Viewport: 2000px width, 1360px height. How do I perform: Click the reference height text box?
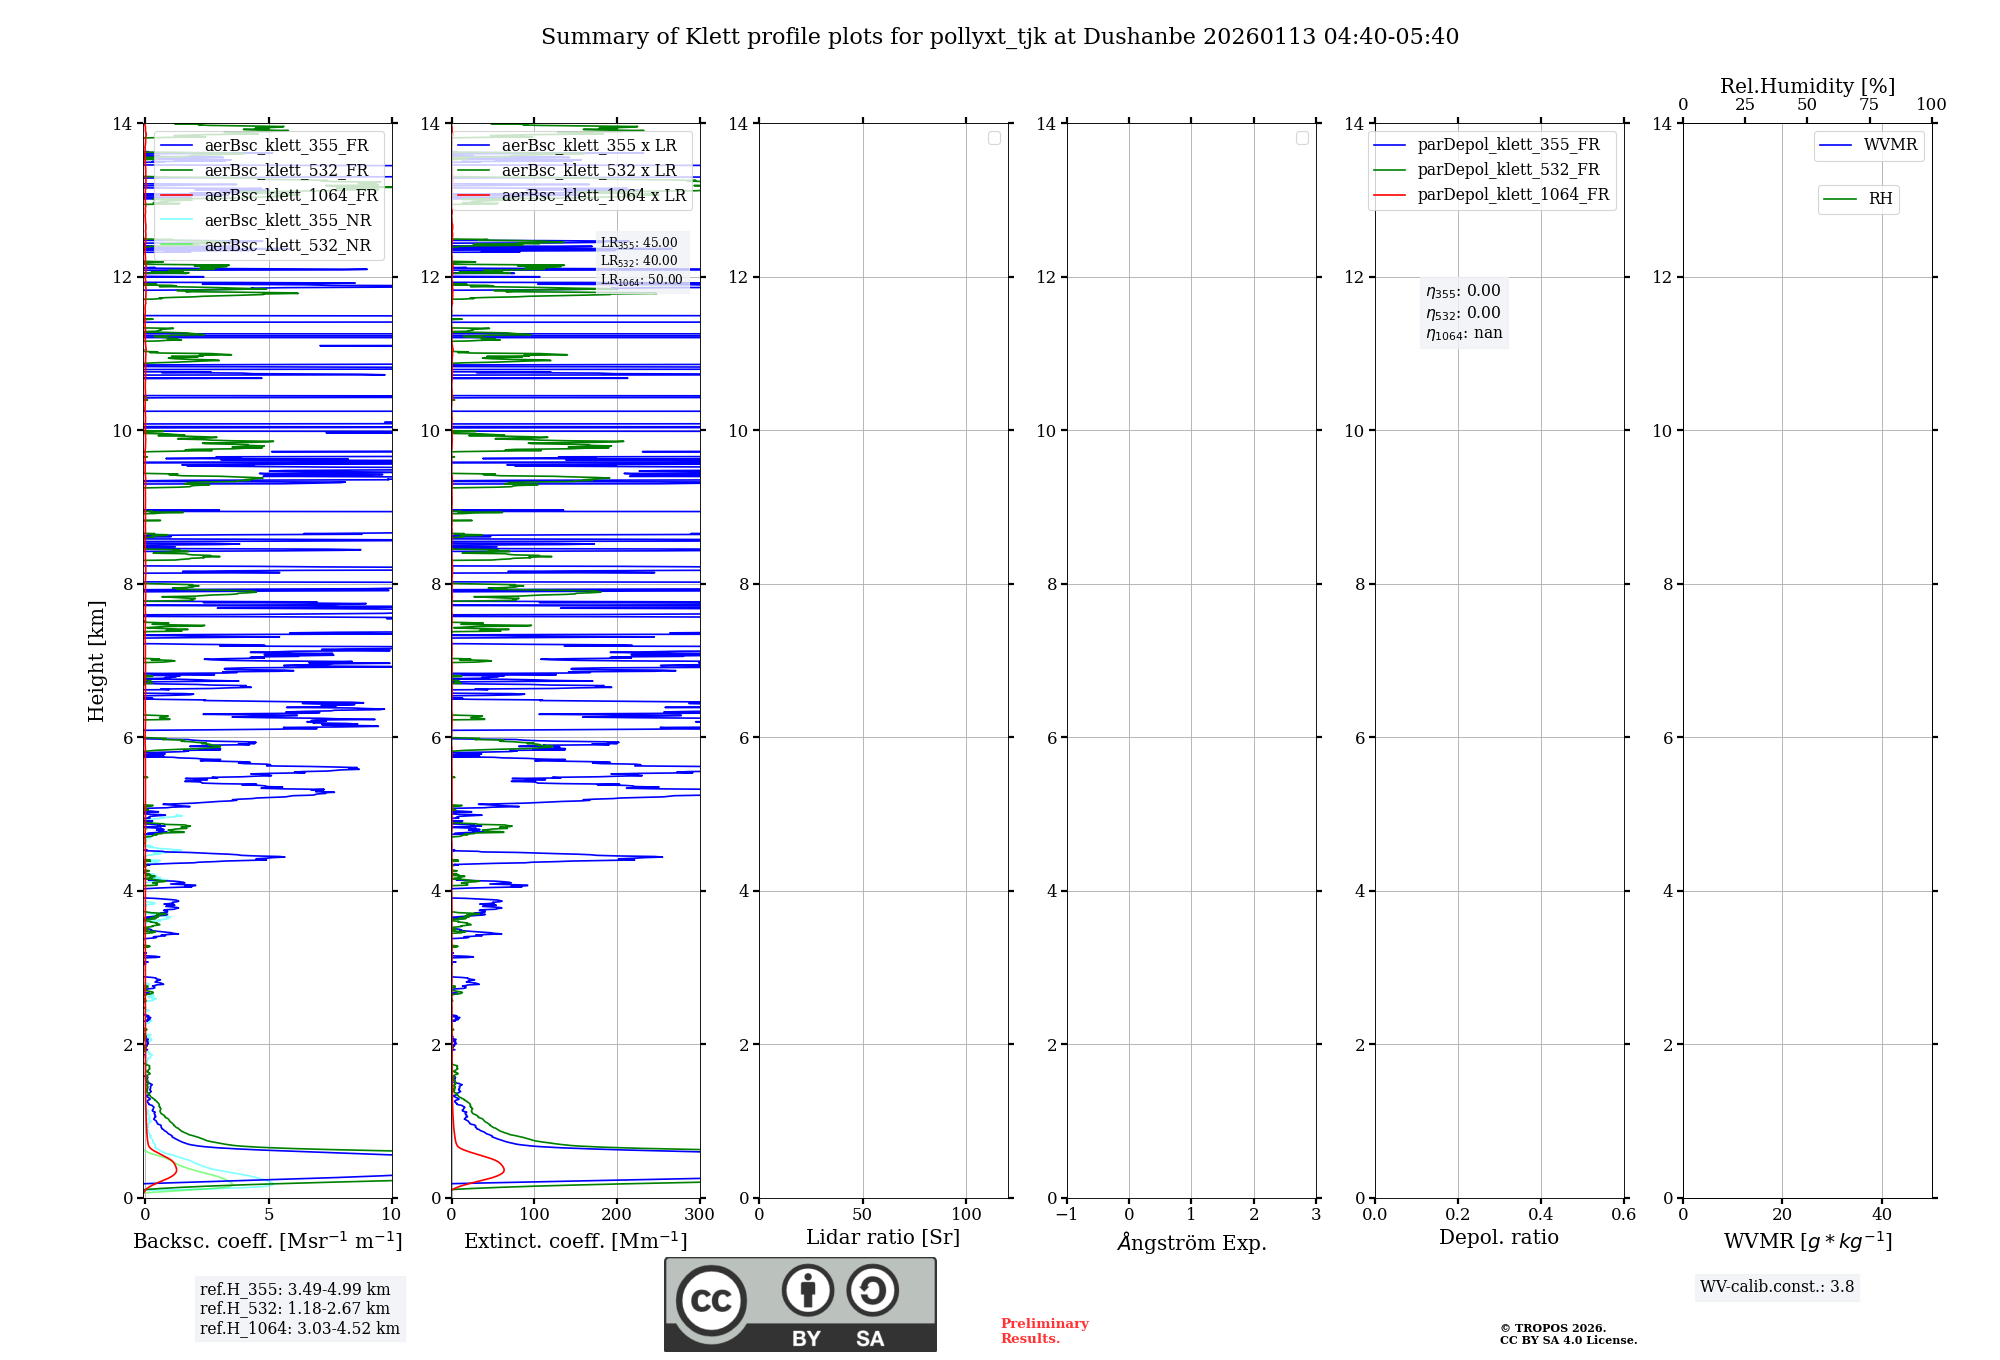[299, 1308]
